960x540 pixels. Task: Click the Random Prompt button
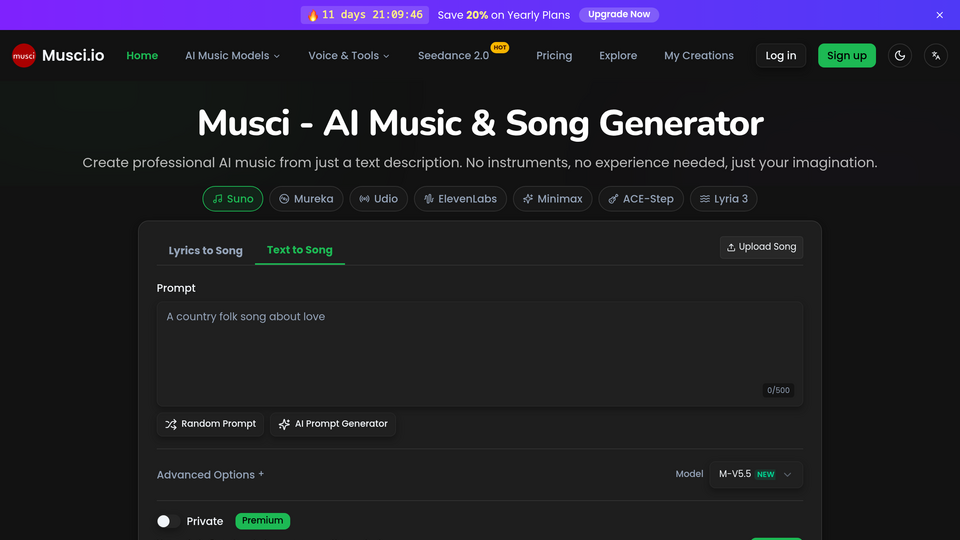click(x=211, y=424)
